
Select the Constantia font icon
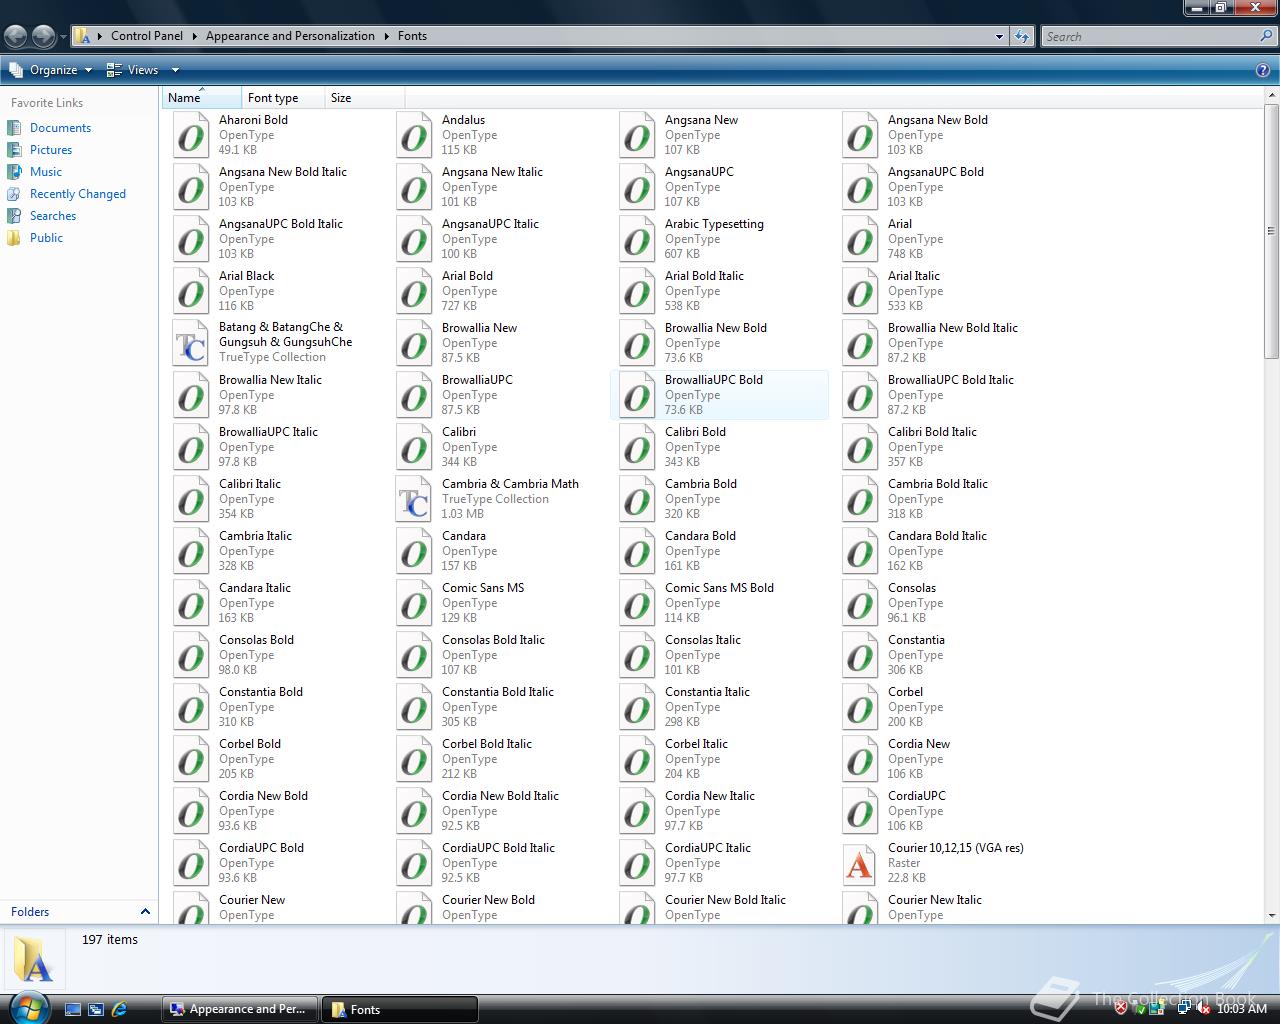click(x=860, y=655)
